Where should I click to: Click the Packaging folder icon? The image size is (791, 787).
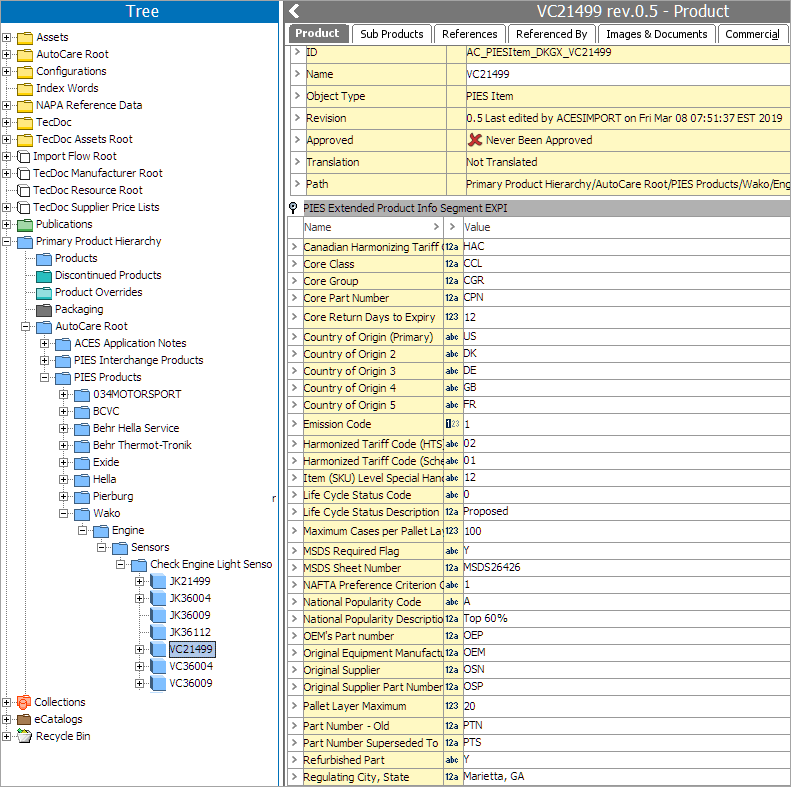[44, 309]
